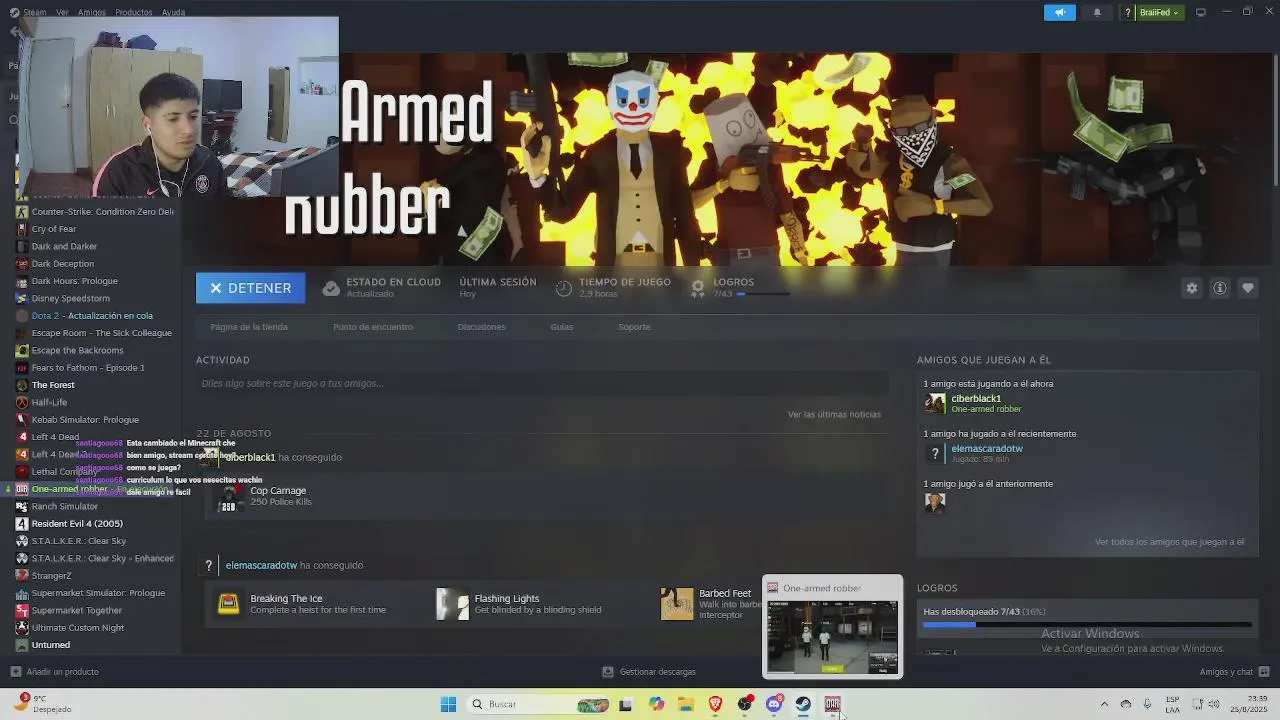Click Tiempo de juego clock icon
The width and height of the screenshot is (1280, 720).
pos(564,288)
